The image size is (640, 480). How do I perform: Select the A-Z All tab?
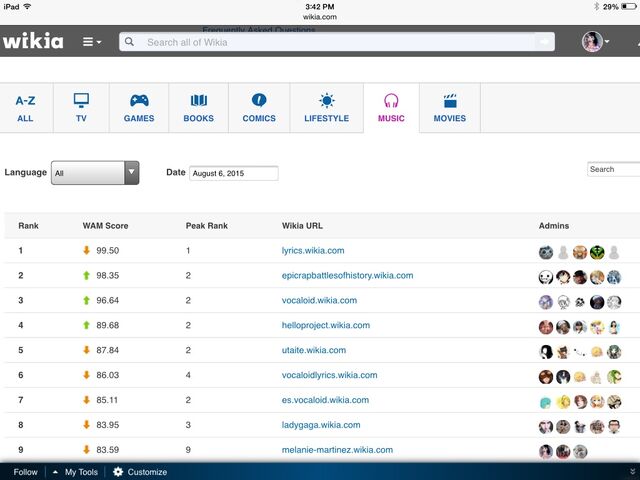[25, 108]
